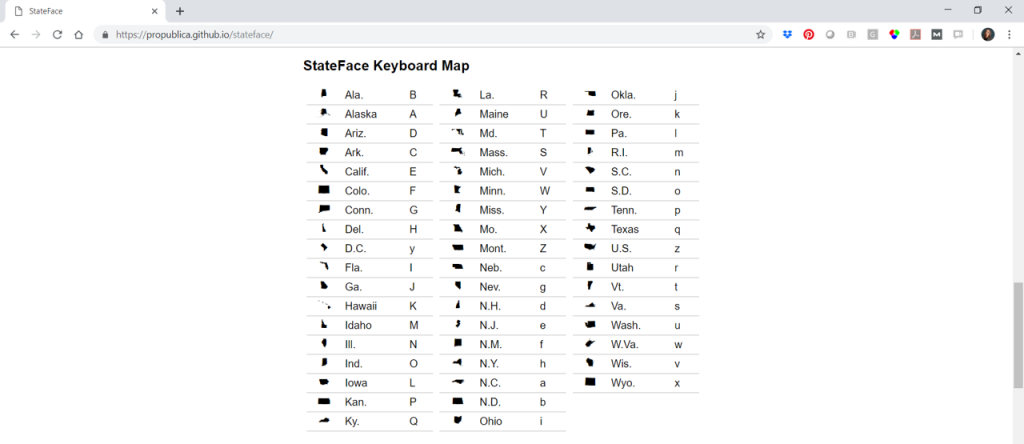
Task: Click the Michigan state glyph
Action: pos(458,171)
